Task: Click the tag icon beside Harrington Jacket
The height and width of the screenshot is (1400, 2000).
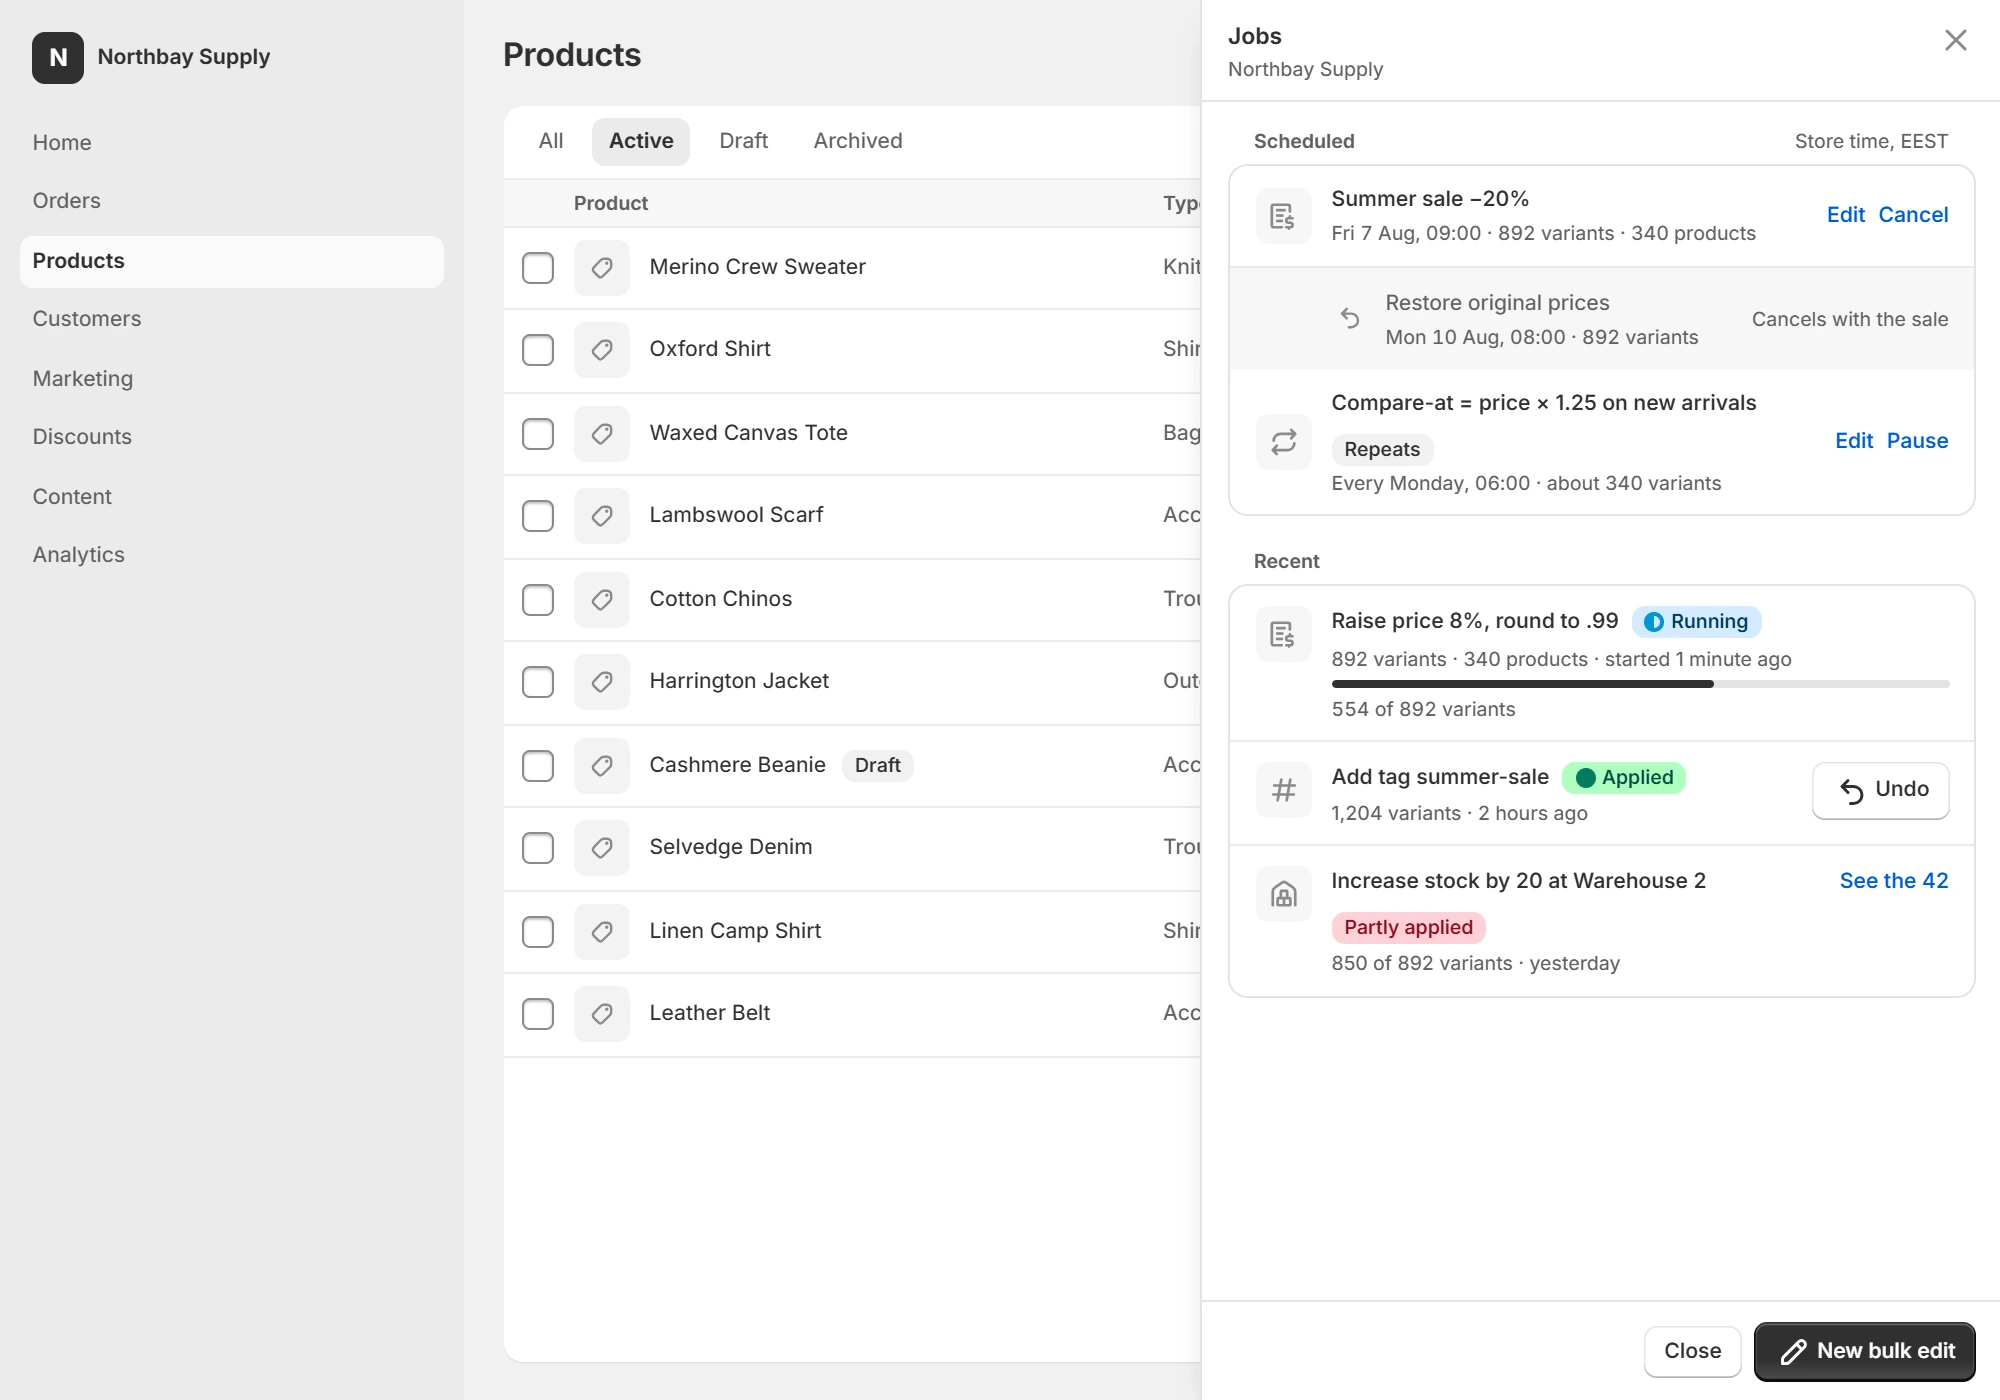Action: [602, 681]
